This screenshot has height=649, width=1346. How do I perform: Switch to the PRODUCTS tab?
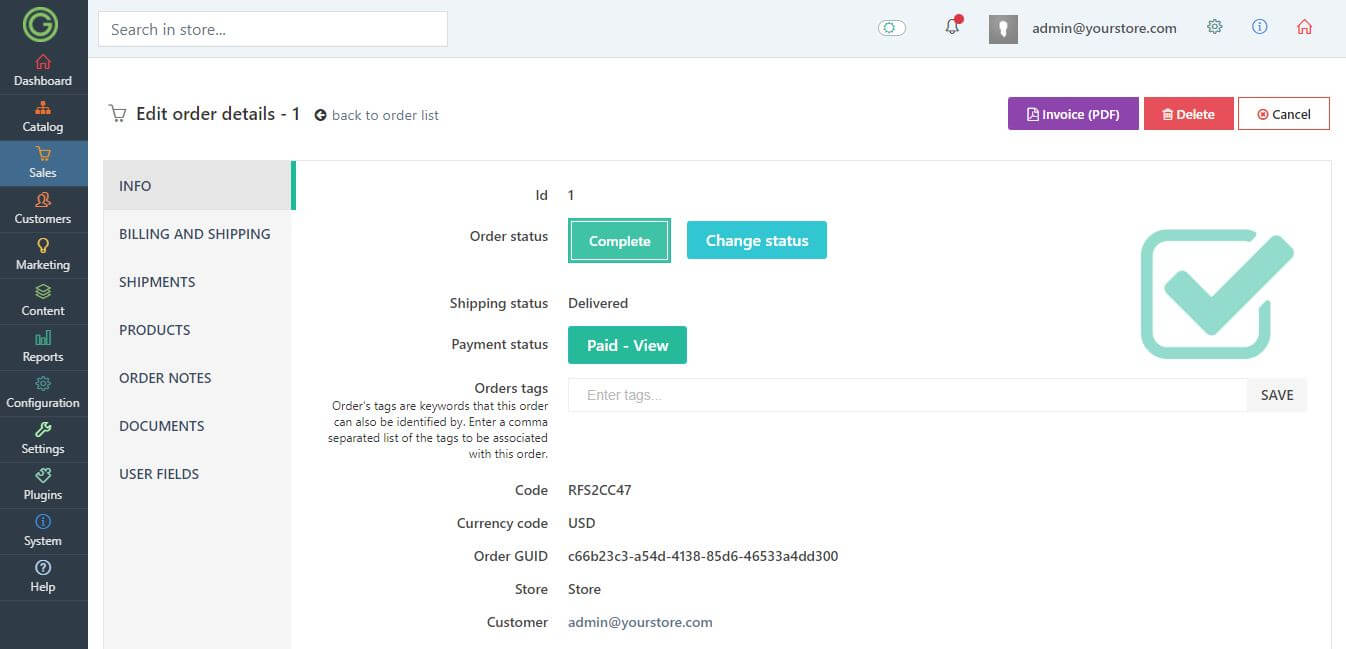click(x=198, y=330)
